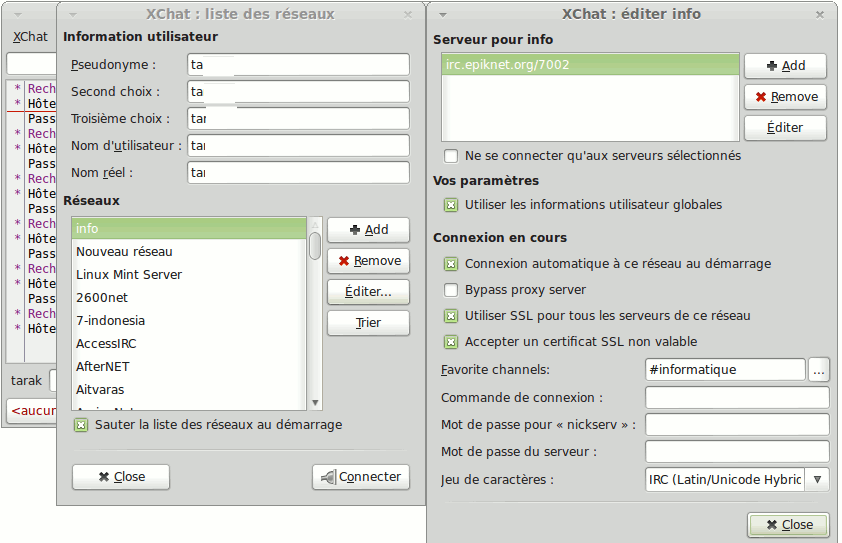Screen dimensions: 842x543
Task: Edit the Second choix field
Action: click(x=298, y=92)
